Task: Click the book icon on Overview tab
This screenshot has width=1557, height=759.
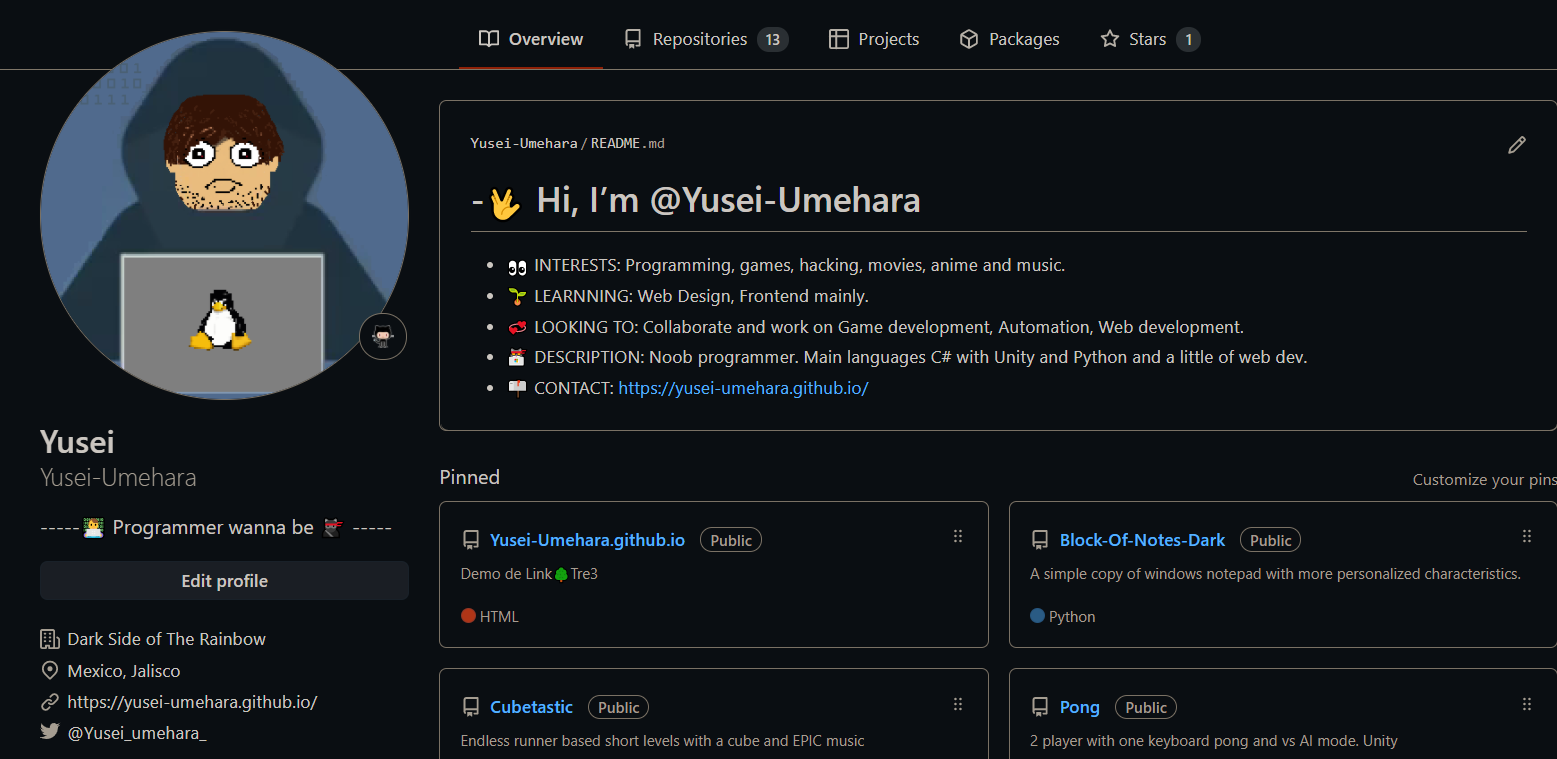Action: click(488, 39)
